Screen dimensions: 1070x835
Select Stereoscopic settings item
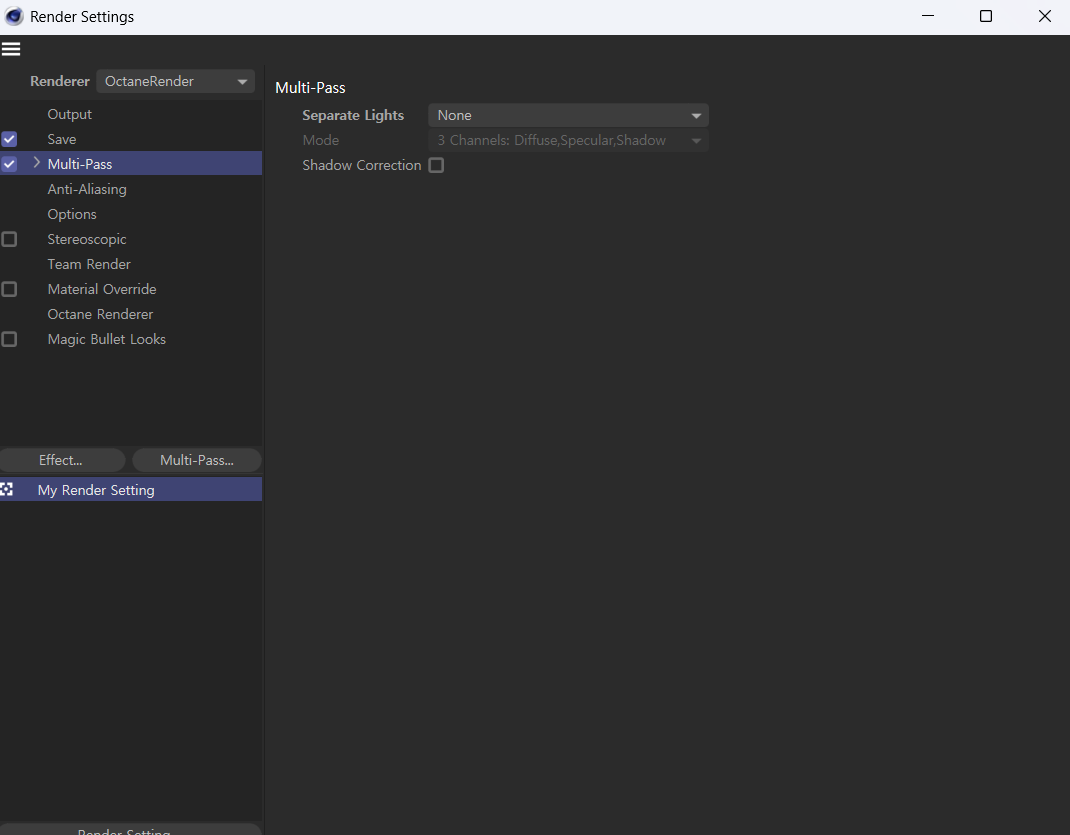click(87, 239)
